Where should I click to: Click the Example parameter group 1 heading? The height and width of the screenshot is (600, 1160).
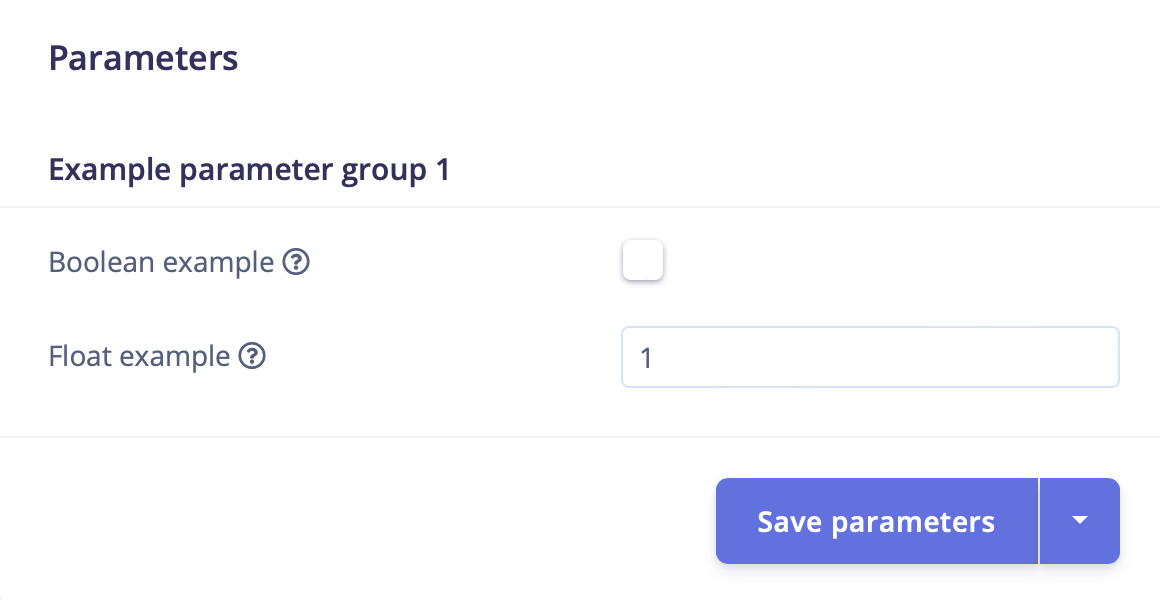click(249, 170)
